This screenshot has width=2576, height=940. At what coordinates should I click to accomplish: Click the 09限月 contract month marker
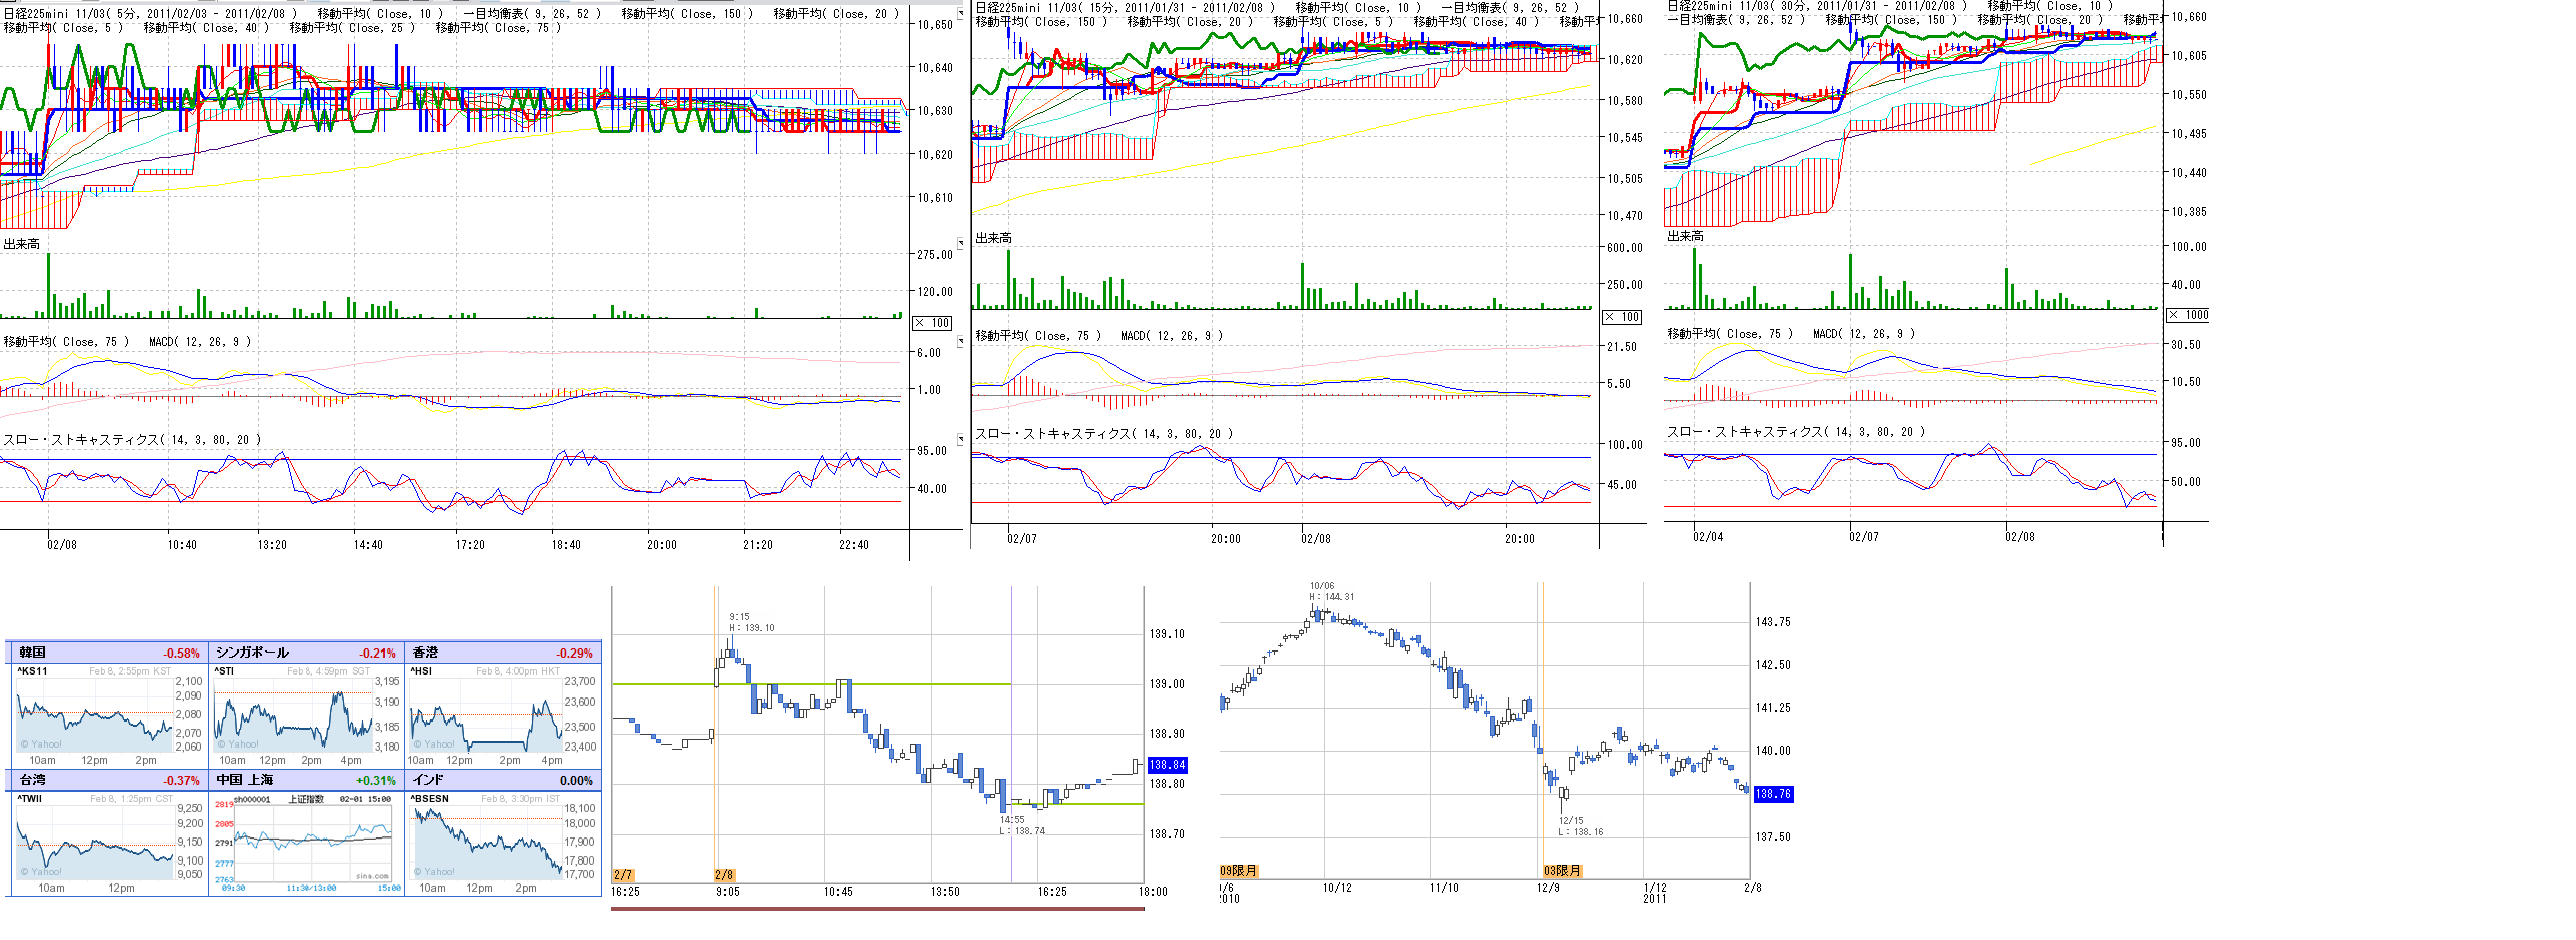pyautogui.click(x=1238, y=871)
